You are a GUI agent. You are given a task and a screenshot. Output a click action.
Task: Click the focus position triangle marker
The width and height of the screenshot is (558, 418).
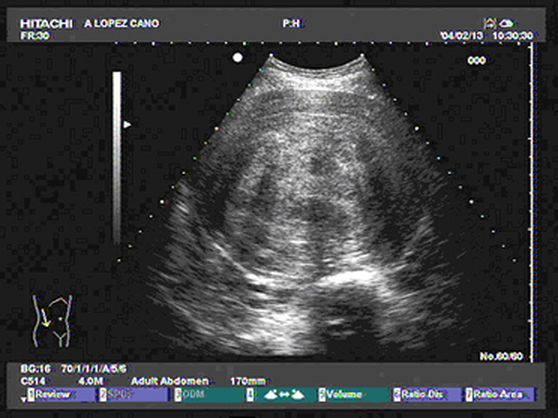click(127, 125)
